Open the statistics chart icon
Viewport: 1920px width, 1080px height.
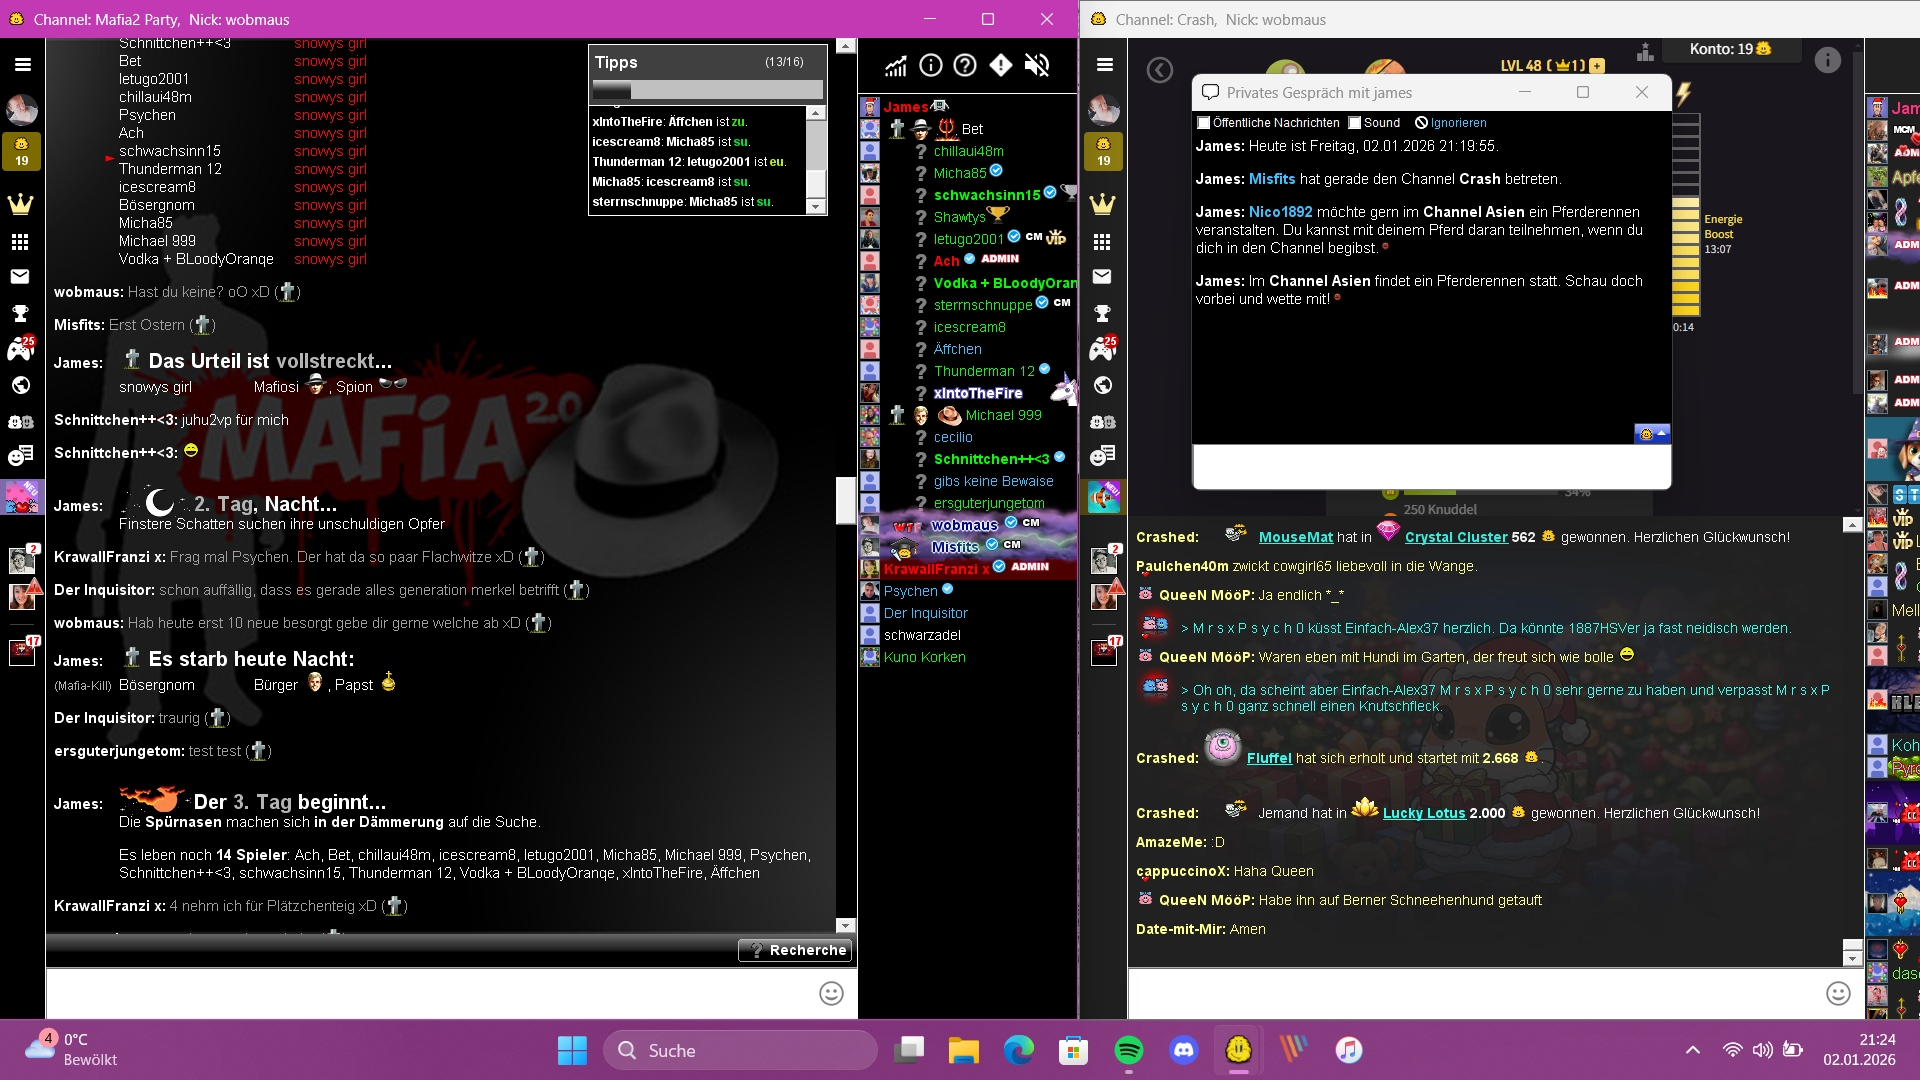tap(895, 66)
